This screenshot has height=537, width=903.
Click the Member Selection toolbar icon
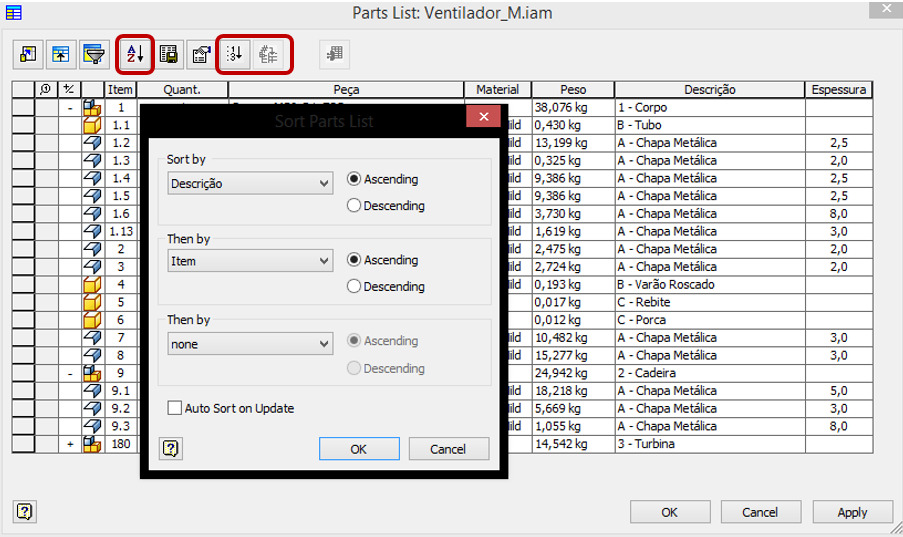click(335, 55)
